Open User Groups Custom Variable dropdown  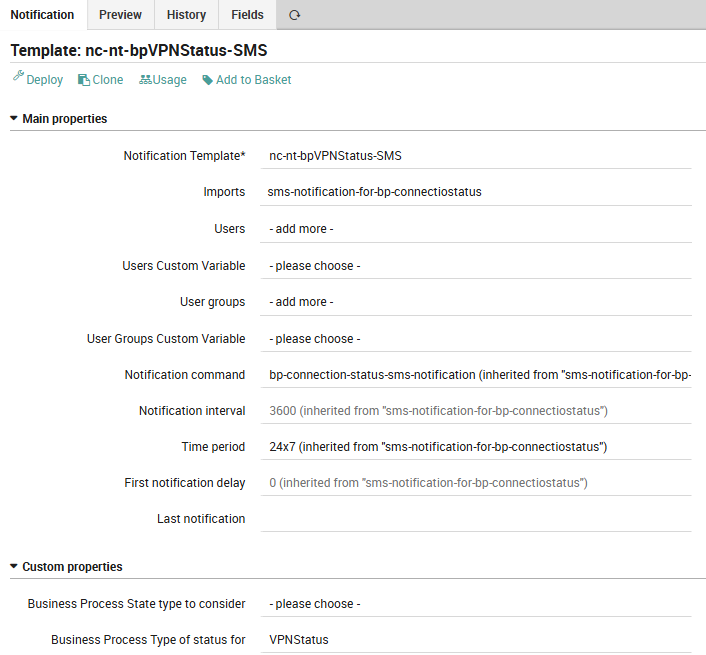[x=477, y=339]
